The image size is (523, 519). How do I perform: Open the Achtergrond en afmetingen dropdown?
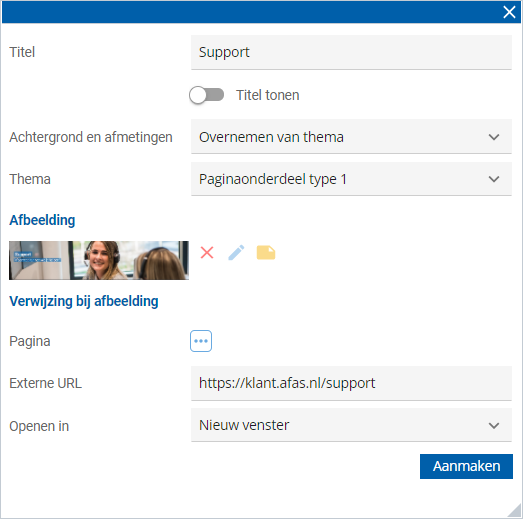[x=351, y=137]
